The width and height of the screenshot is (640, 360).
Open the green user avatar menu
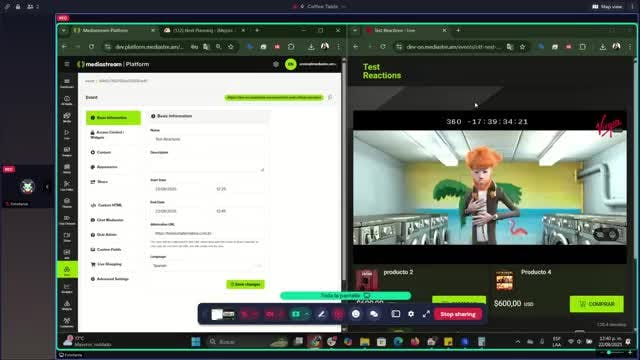291,64
